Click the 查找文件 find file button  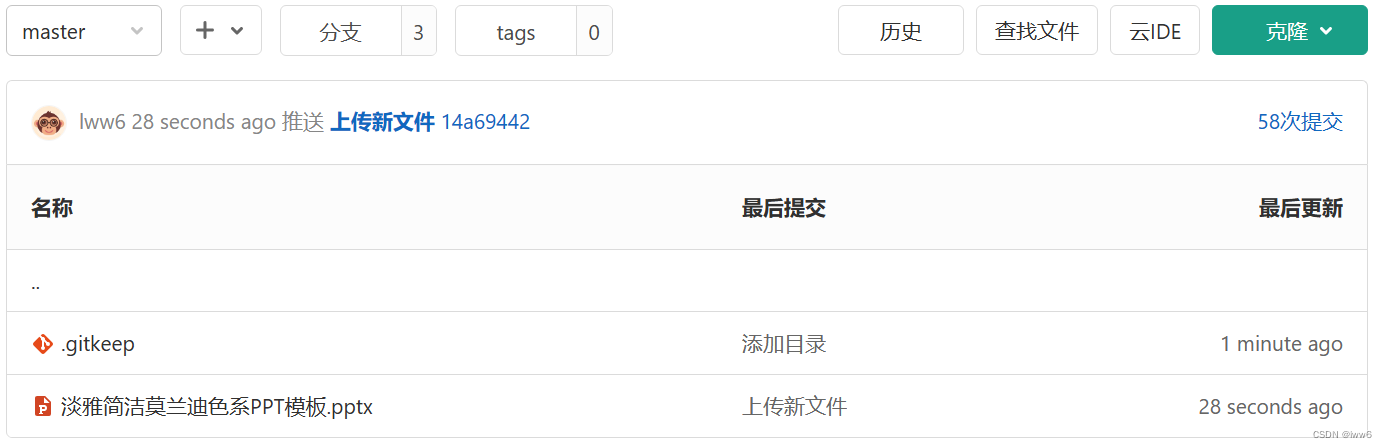(x=1037, y=31)
